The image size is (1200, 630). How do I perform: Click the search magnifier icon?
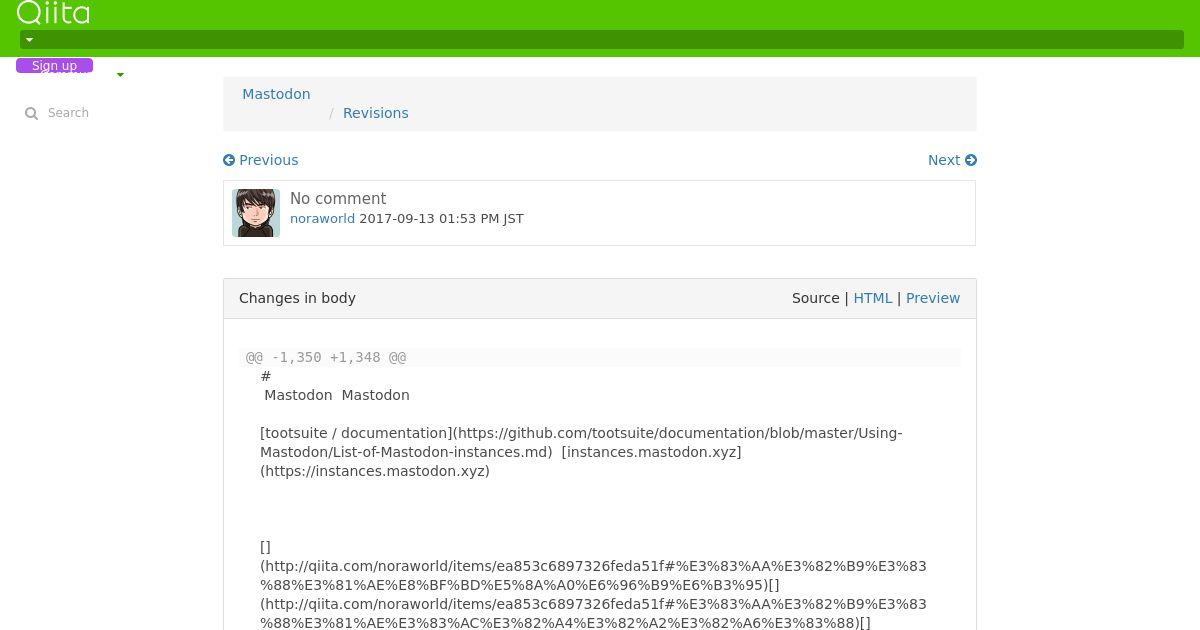31,114
